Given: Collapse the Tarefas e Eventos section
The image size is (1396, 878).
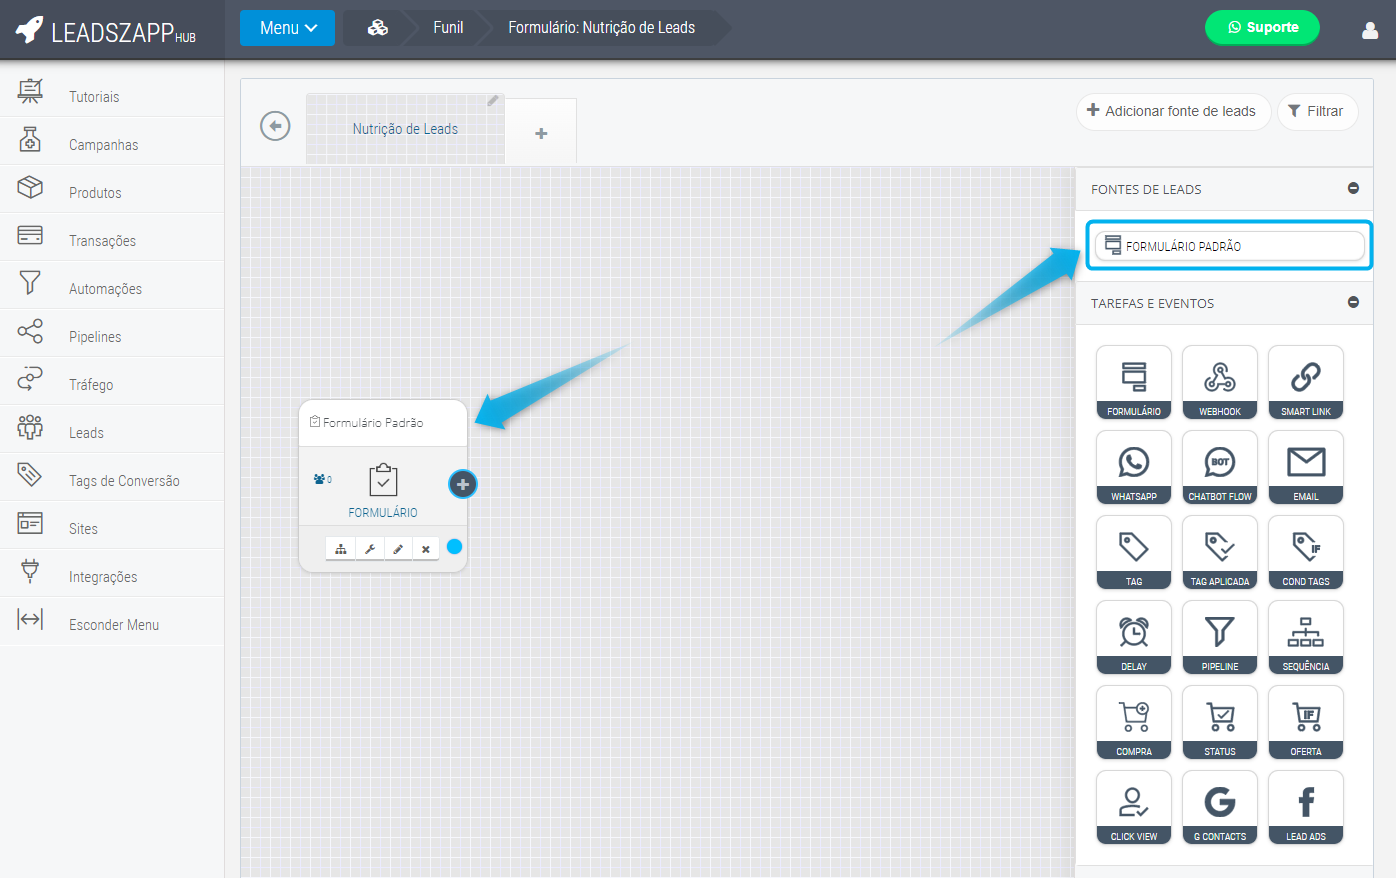Looking at the screenshot, I should tap(1353, 302).
